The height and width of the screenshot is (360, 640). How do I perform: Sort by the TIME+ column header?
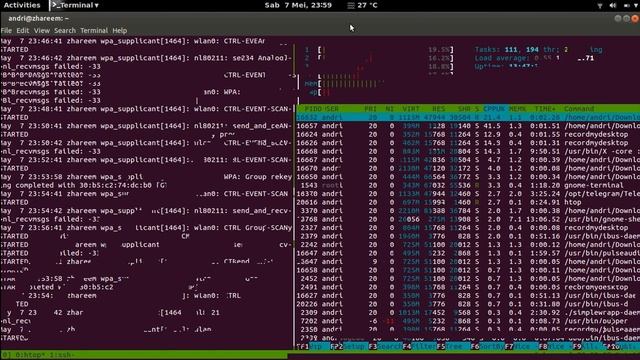click(545, 109)
